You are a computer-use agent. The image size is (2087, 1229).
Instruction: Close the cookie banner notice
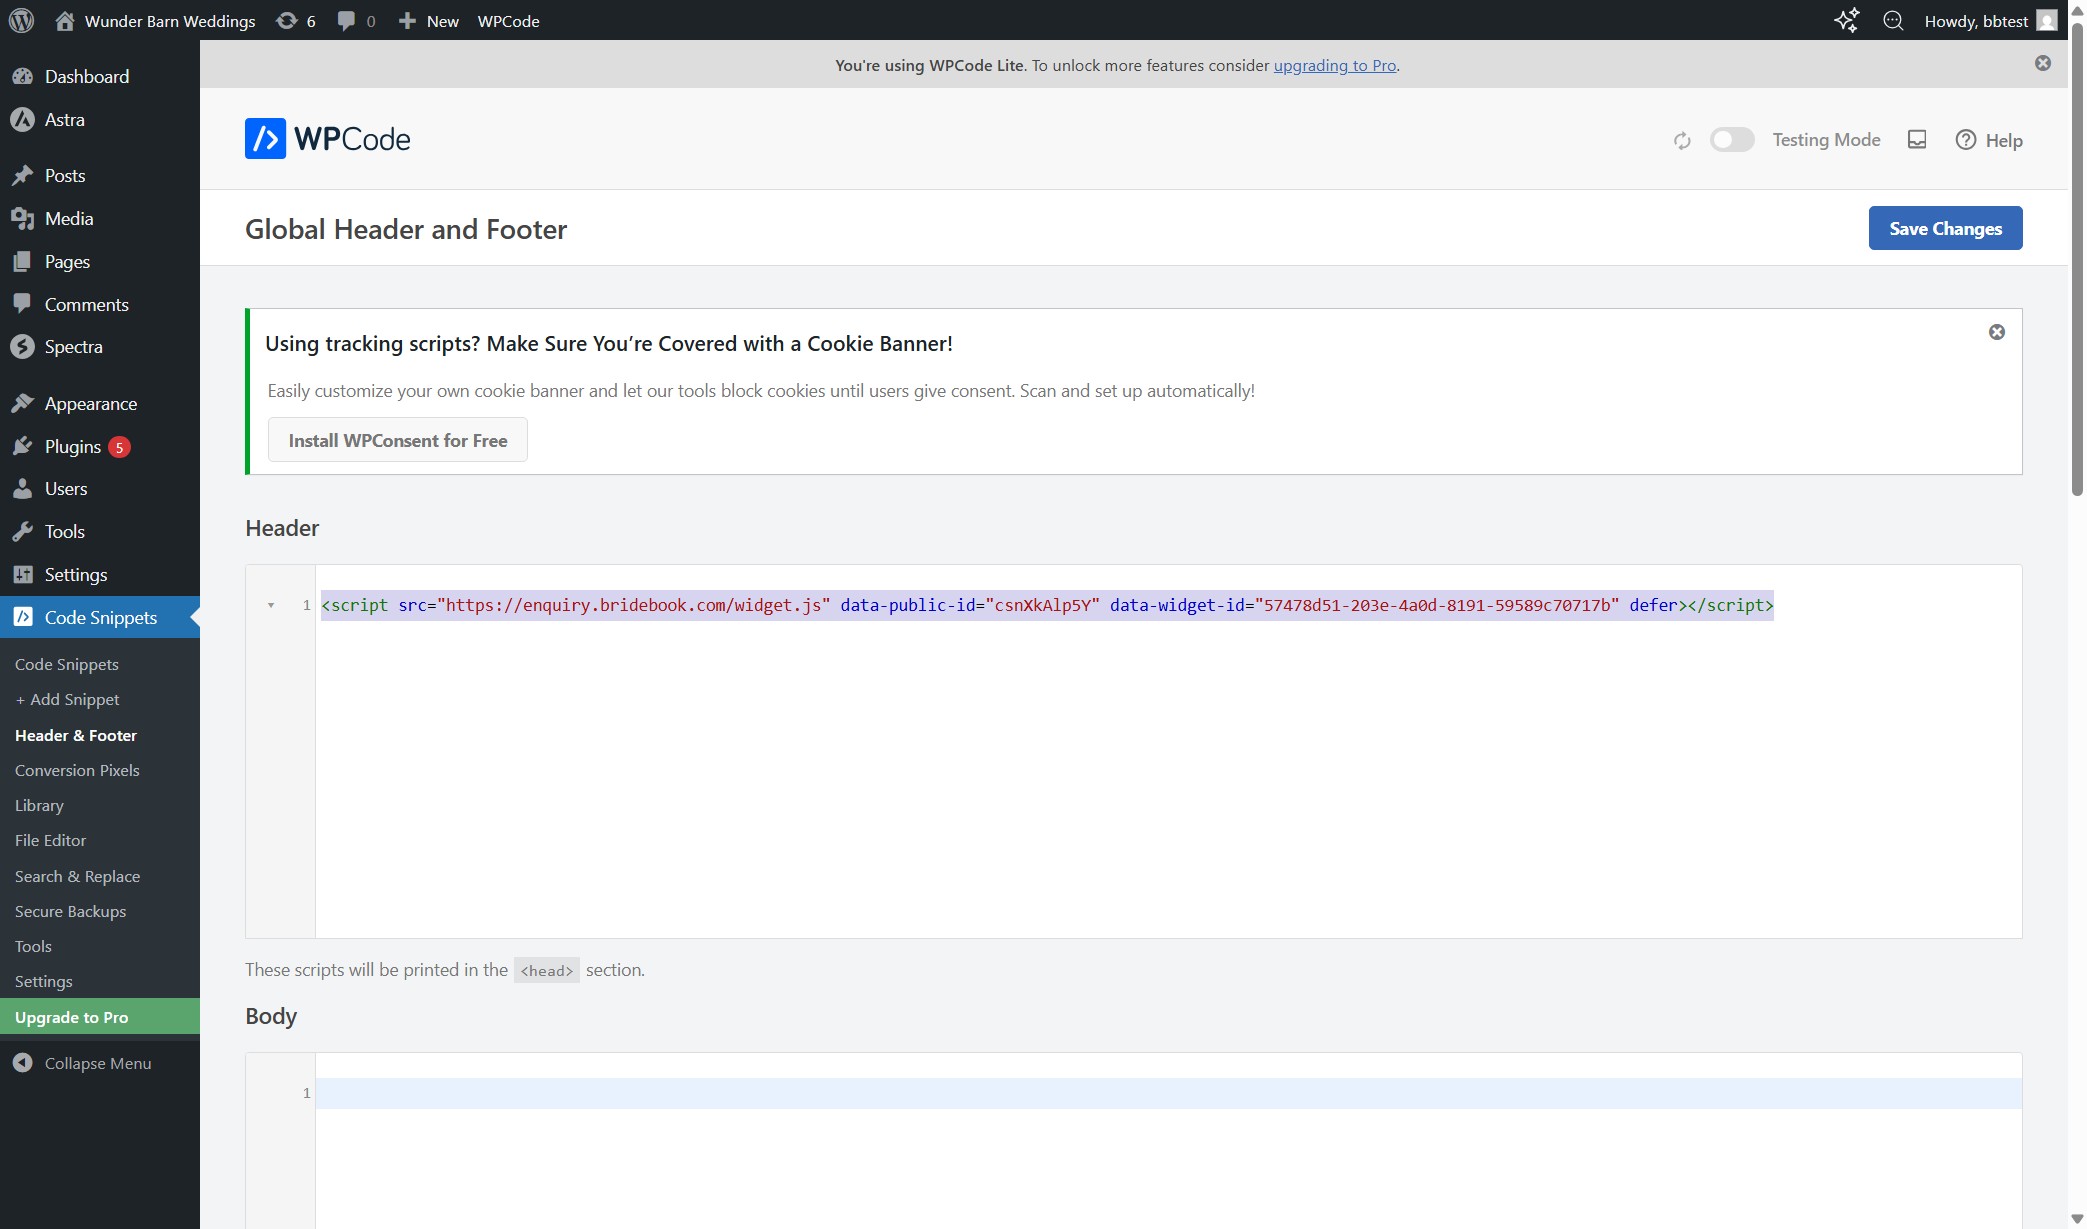click(1996, 332)
